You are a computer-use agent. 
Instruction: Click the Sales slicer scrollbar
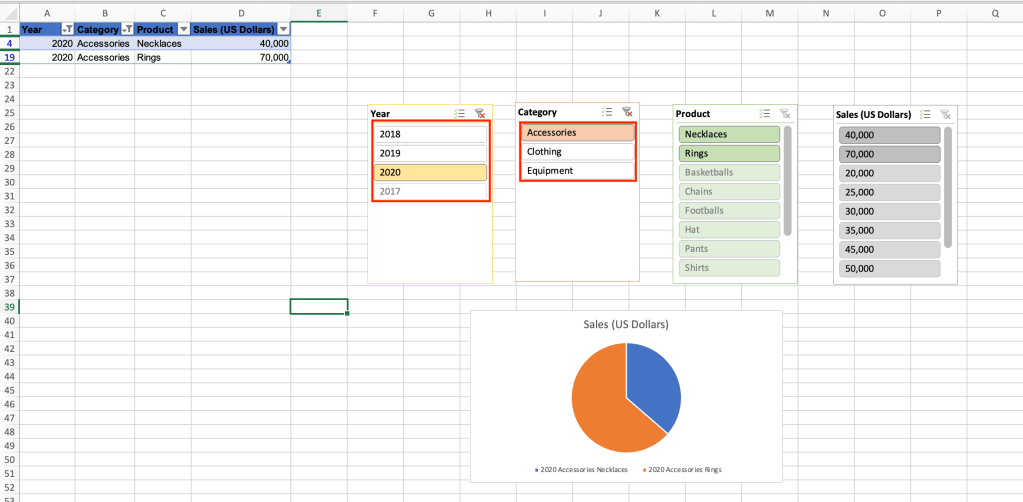click(x=948, y=187)
